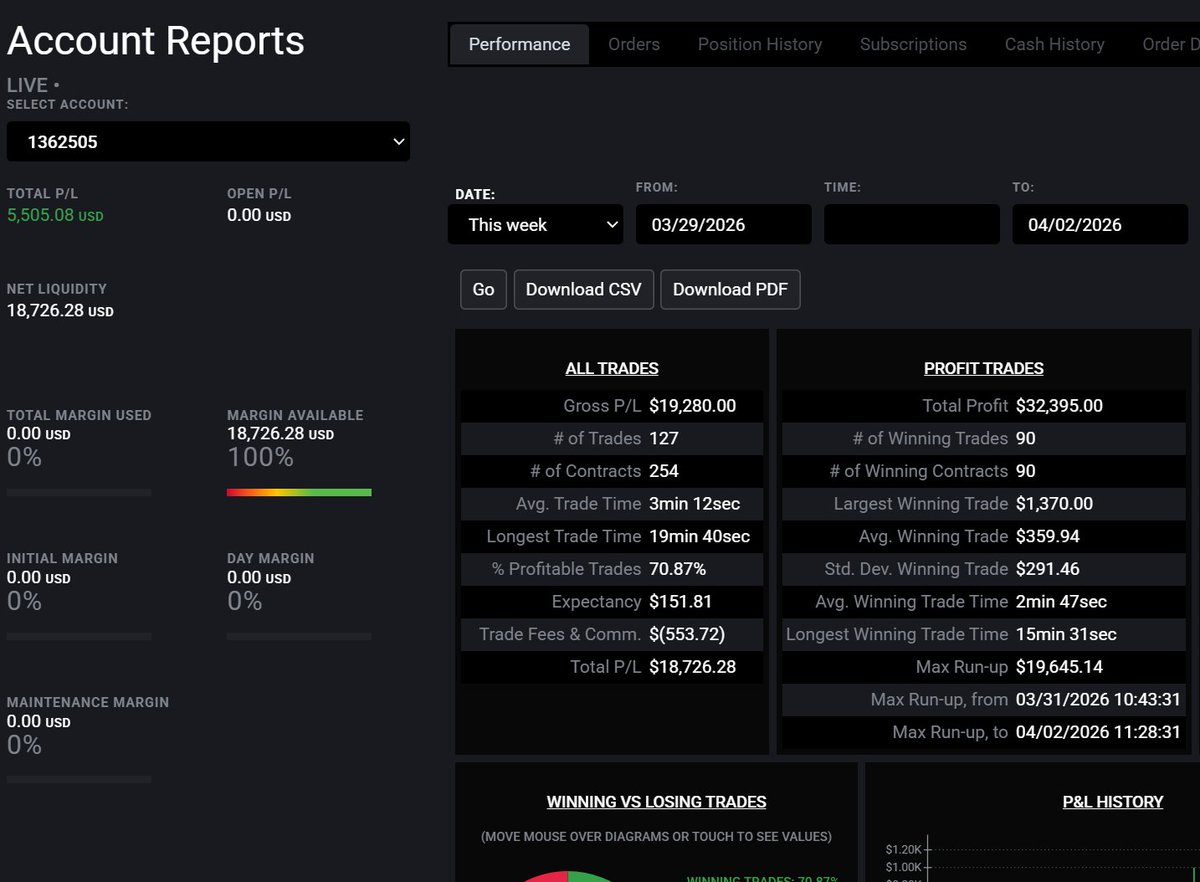This screenshot has height=882, width=1200.
Task: Click the ALL TRADES heading
Action: point(612,368)
